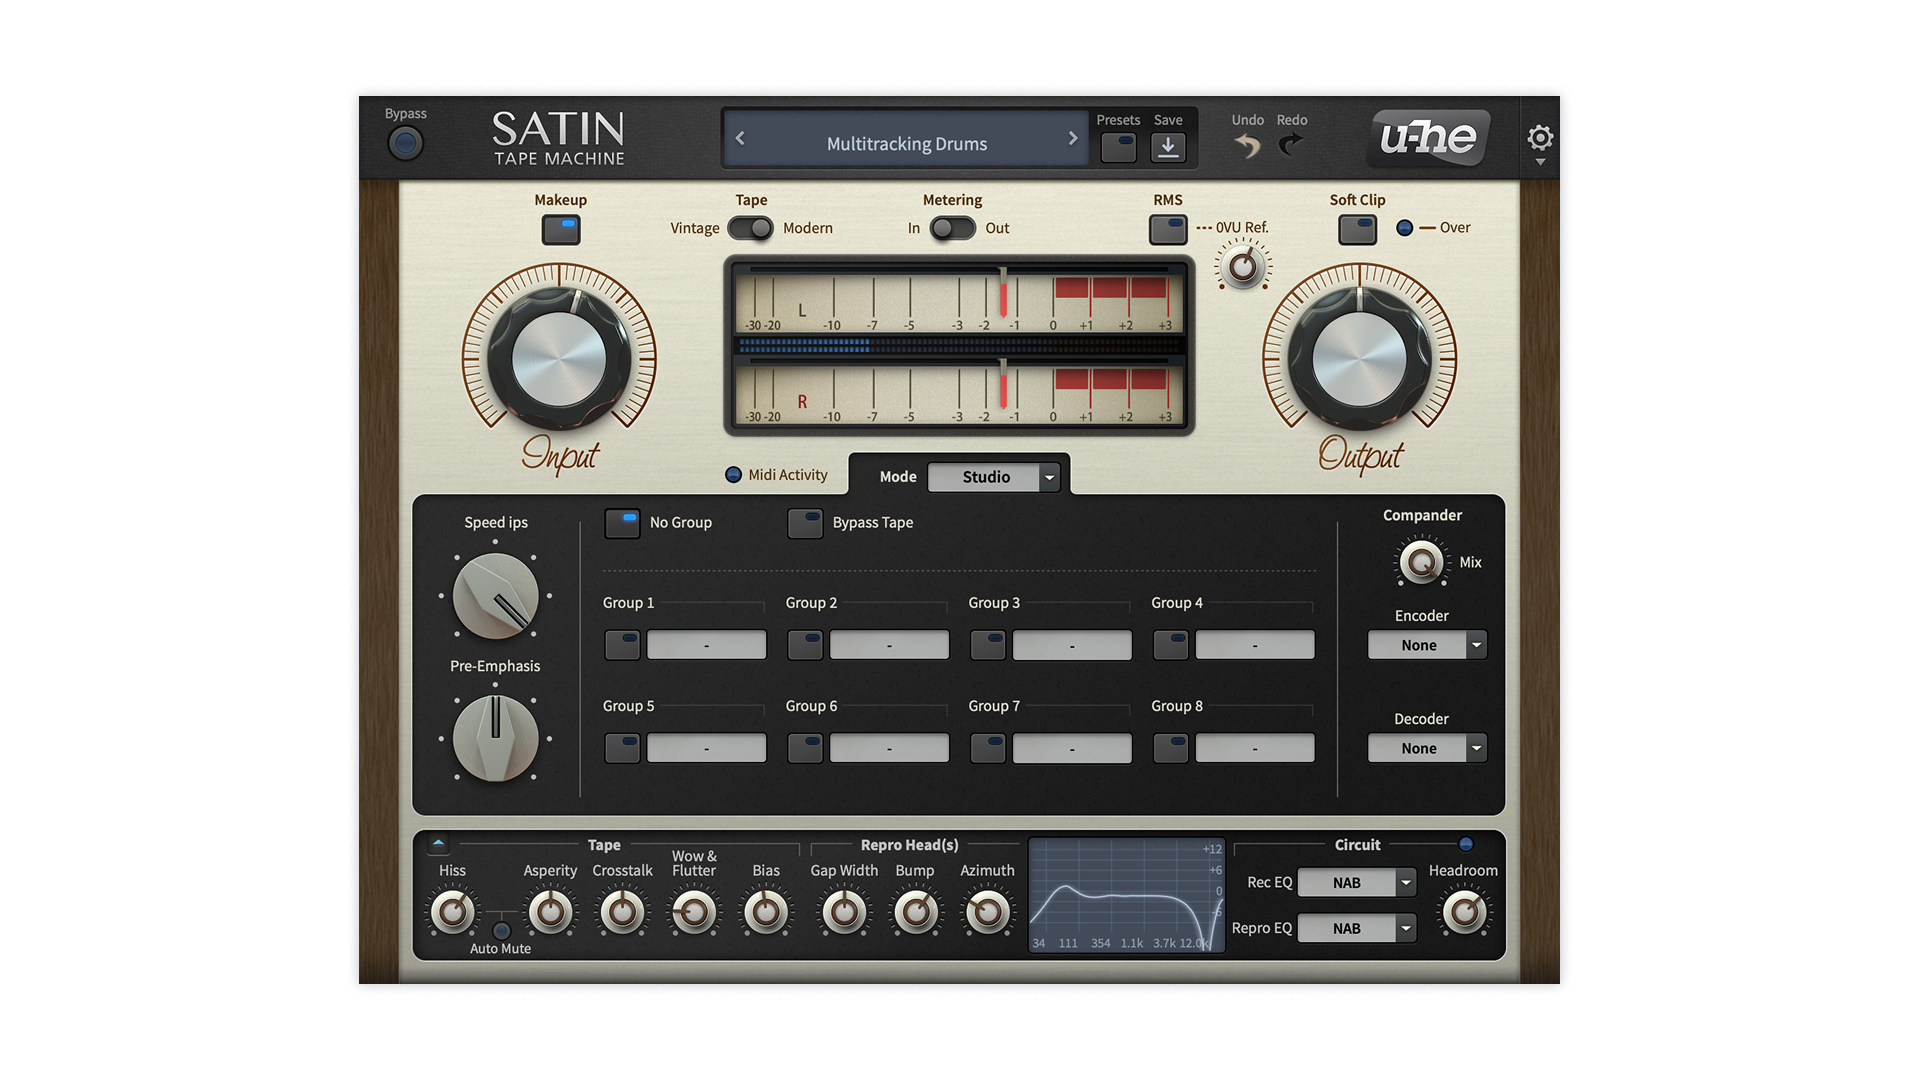Click the 0VU Ref knob

pos(1243,267)
